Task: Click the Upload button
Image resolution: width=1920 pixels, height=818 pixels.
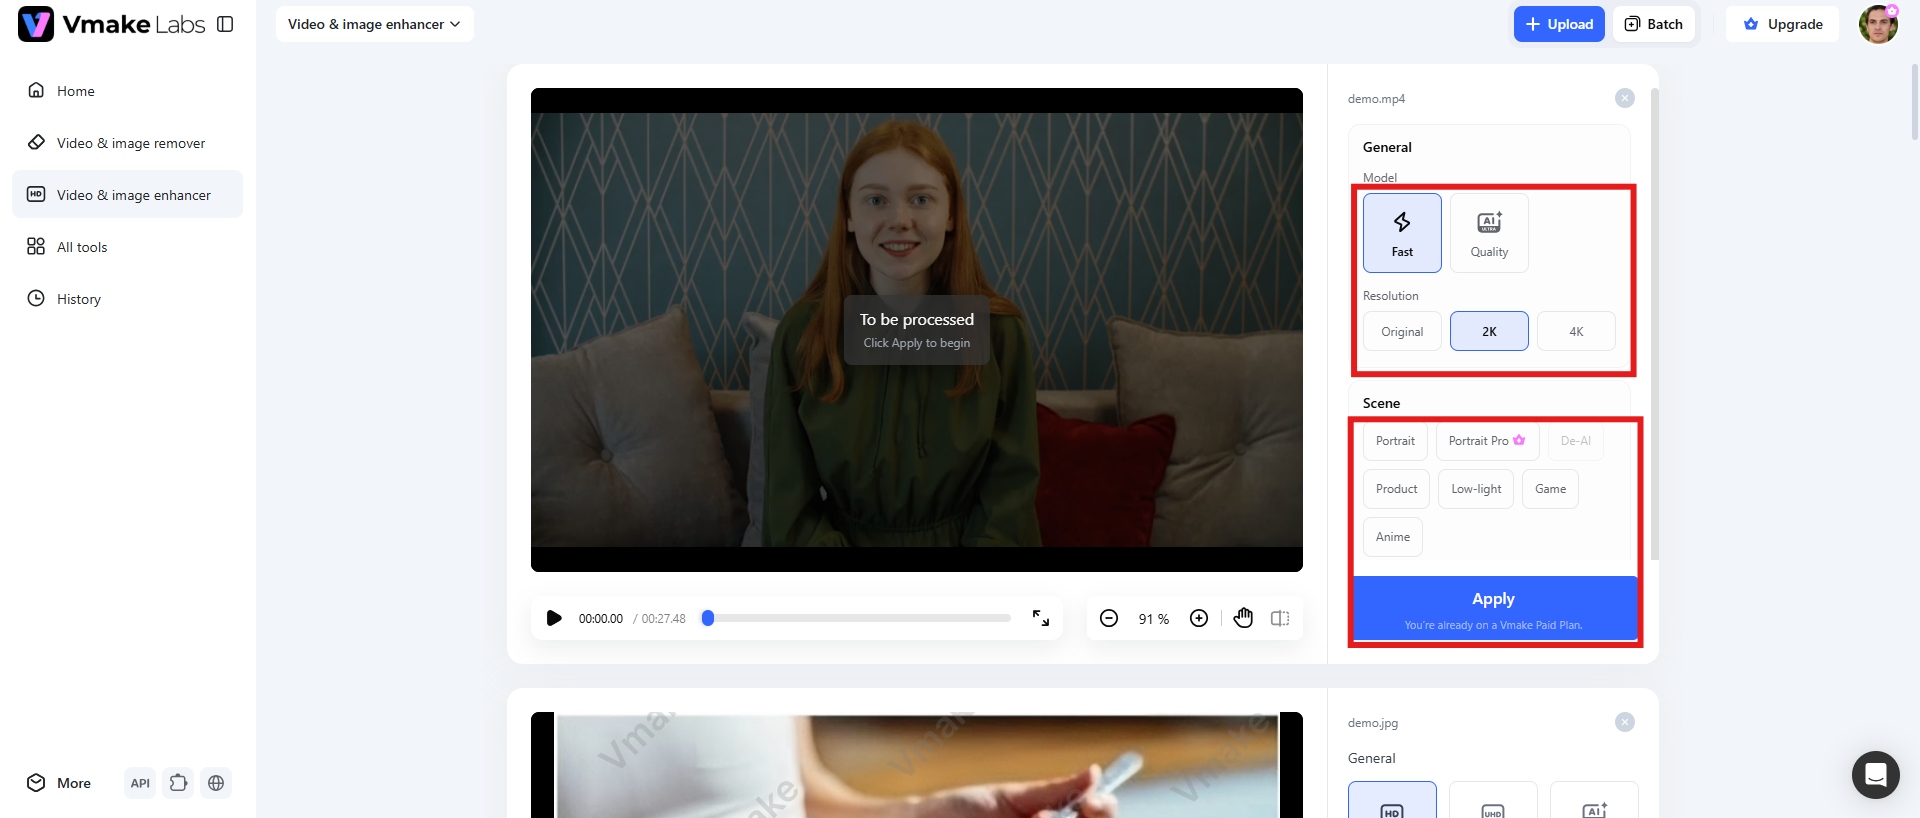Action: click(1559, 24)
